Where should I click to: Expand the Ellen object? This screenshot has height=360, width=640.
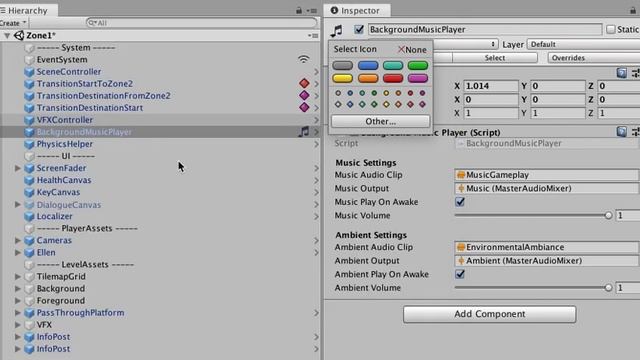click(x=18, y=252)
